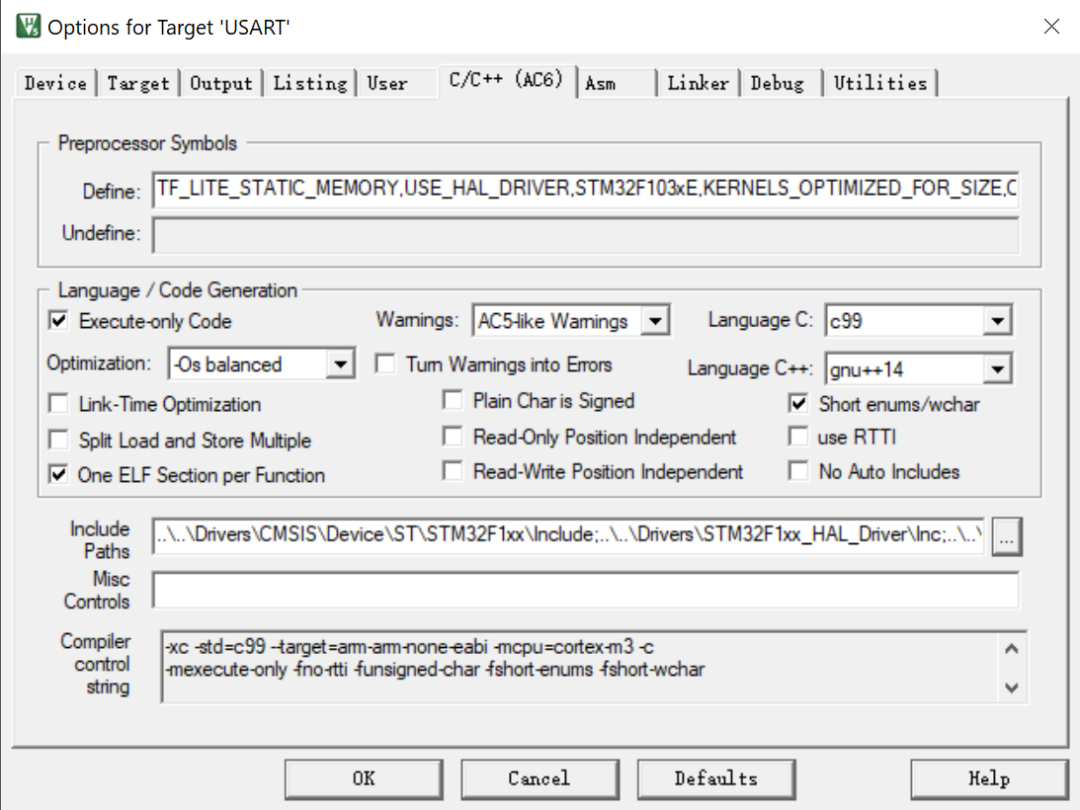Disable One ELF Section per Function
1080x810 pixels.
[59, 475]
